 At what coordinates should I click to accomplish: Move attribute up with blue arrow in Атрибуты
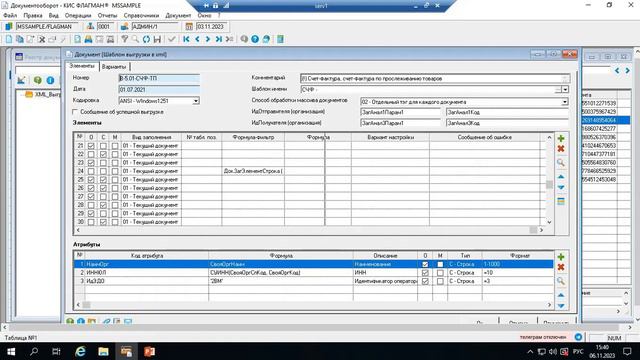[x=561, y=295]
